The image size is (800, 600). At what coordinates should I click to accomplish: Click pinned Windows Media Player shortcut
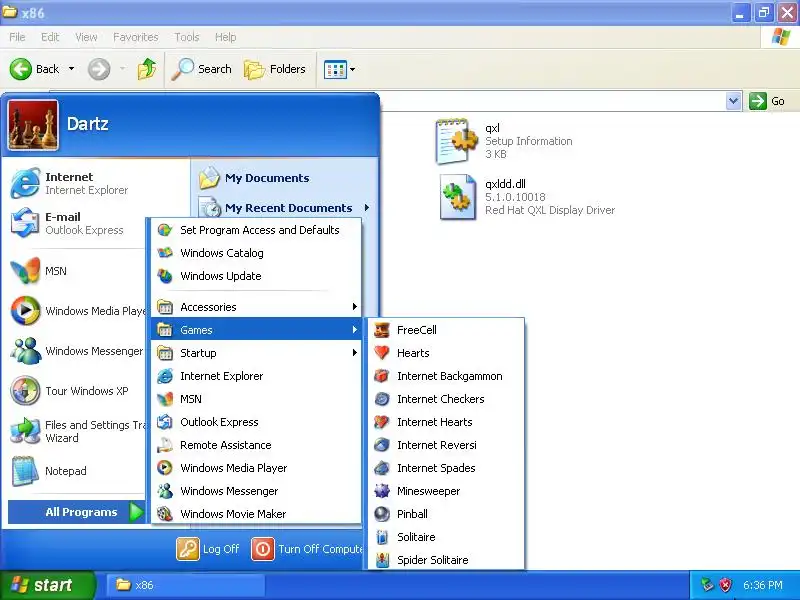(x=77, y=311)
